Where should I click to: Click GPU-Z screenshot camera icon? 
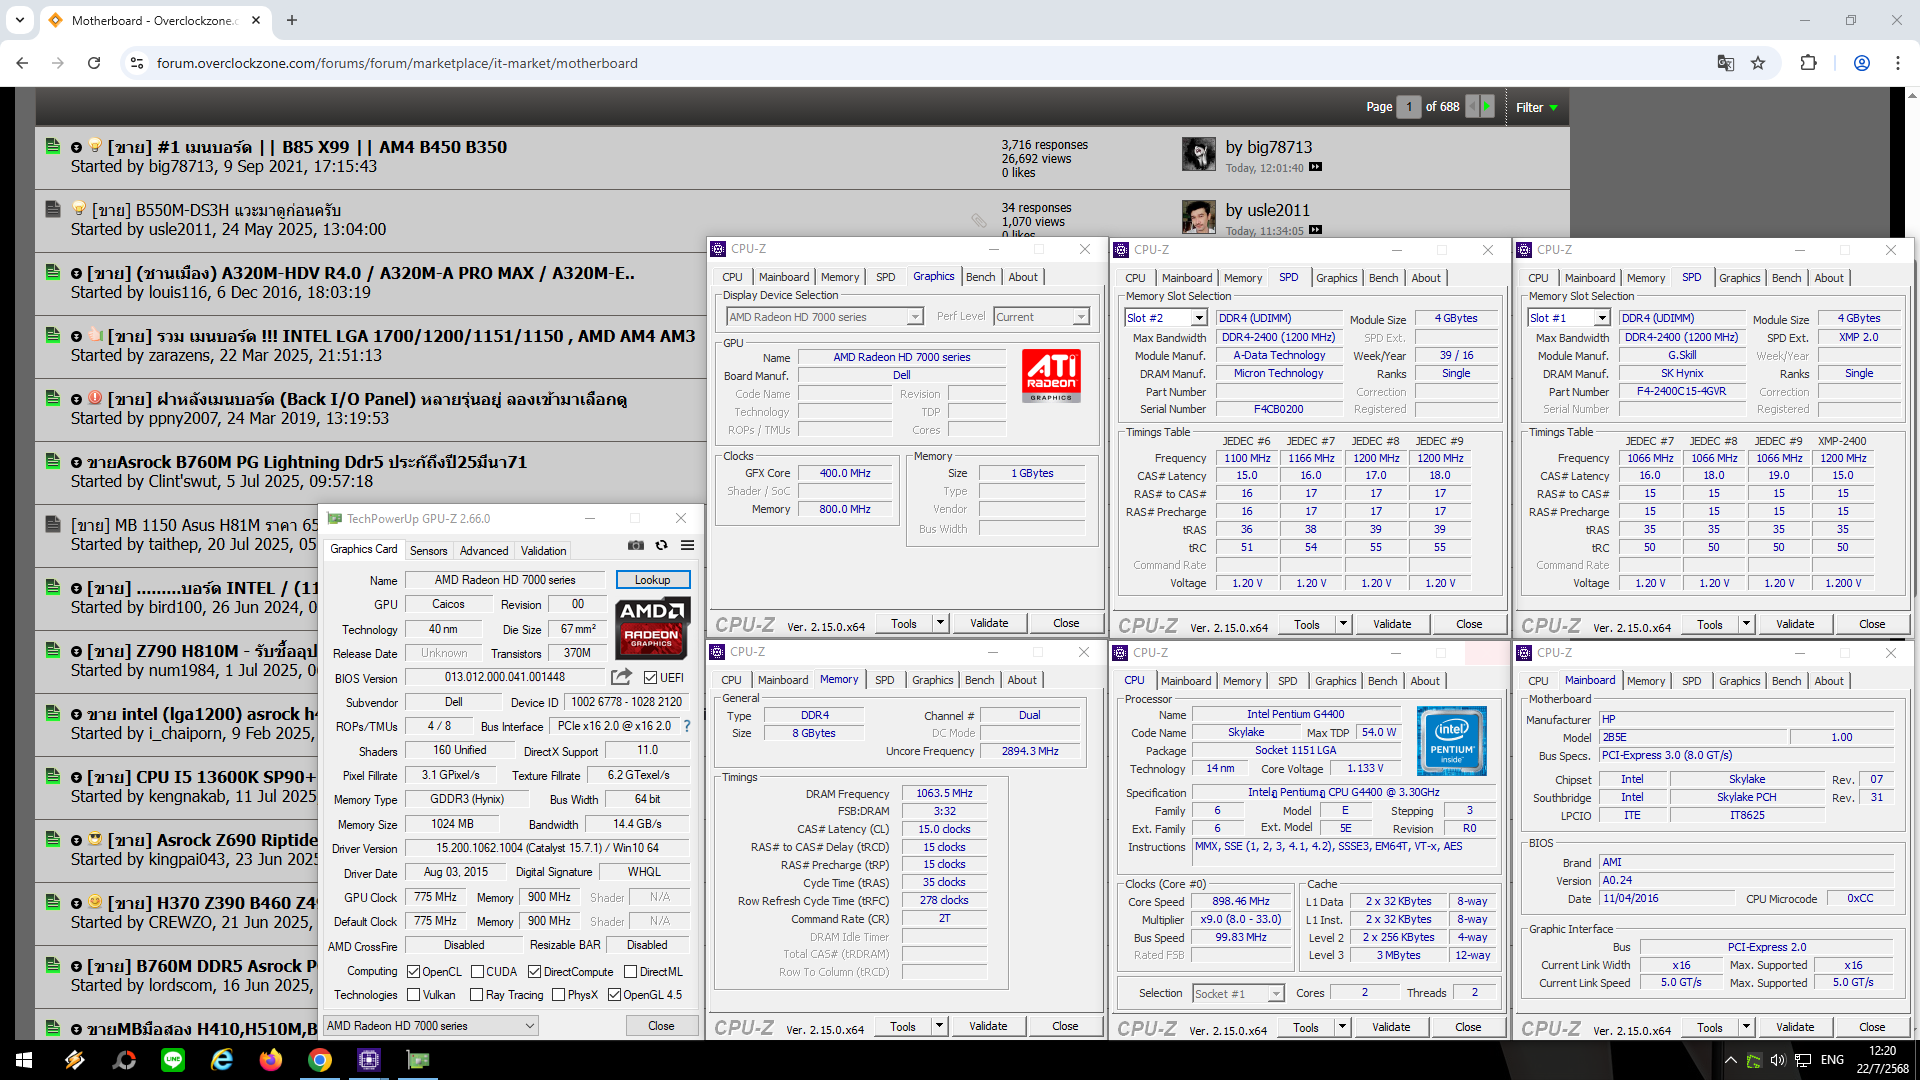pos(635,546)
